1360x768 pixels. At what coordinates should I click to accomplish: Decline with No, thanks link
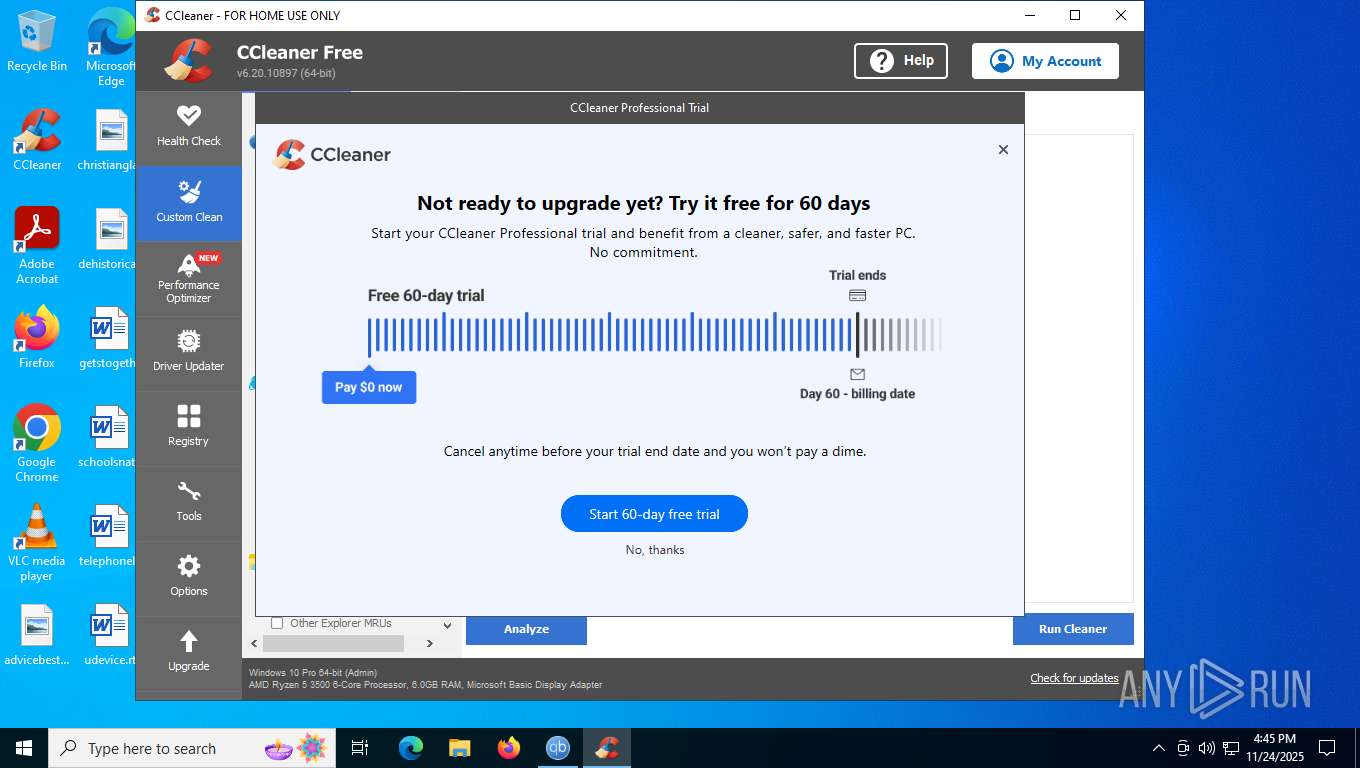pos(655,550)
